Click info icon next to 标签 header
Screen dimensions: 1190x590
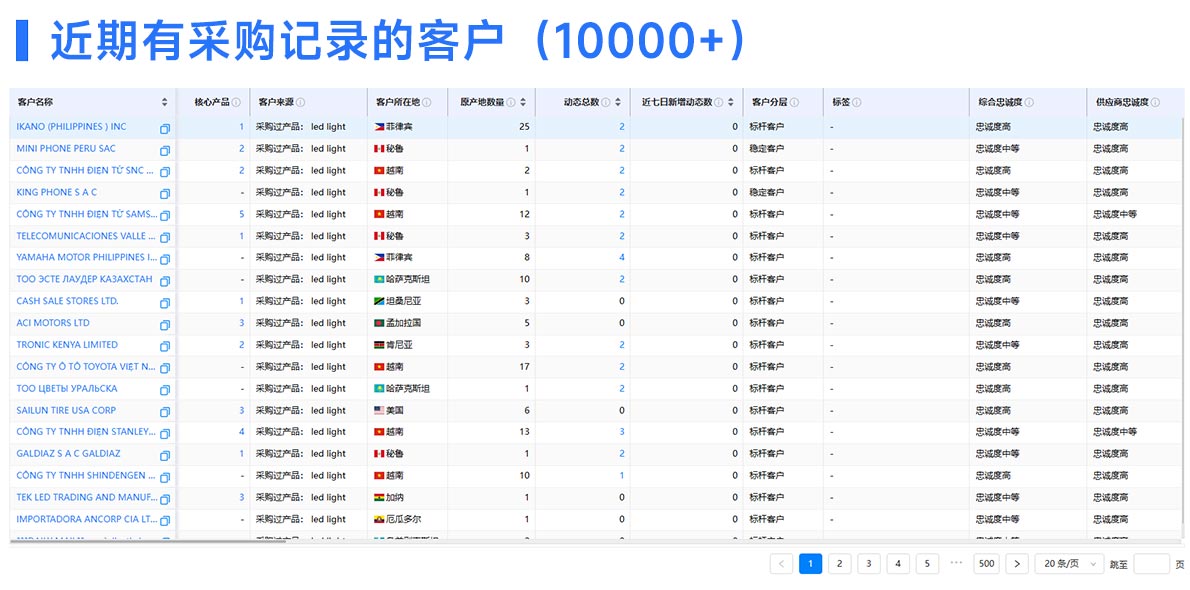857,102
